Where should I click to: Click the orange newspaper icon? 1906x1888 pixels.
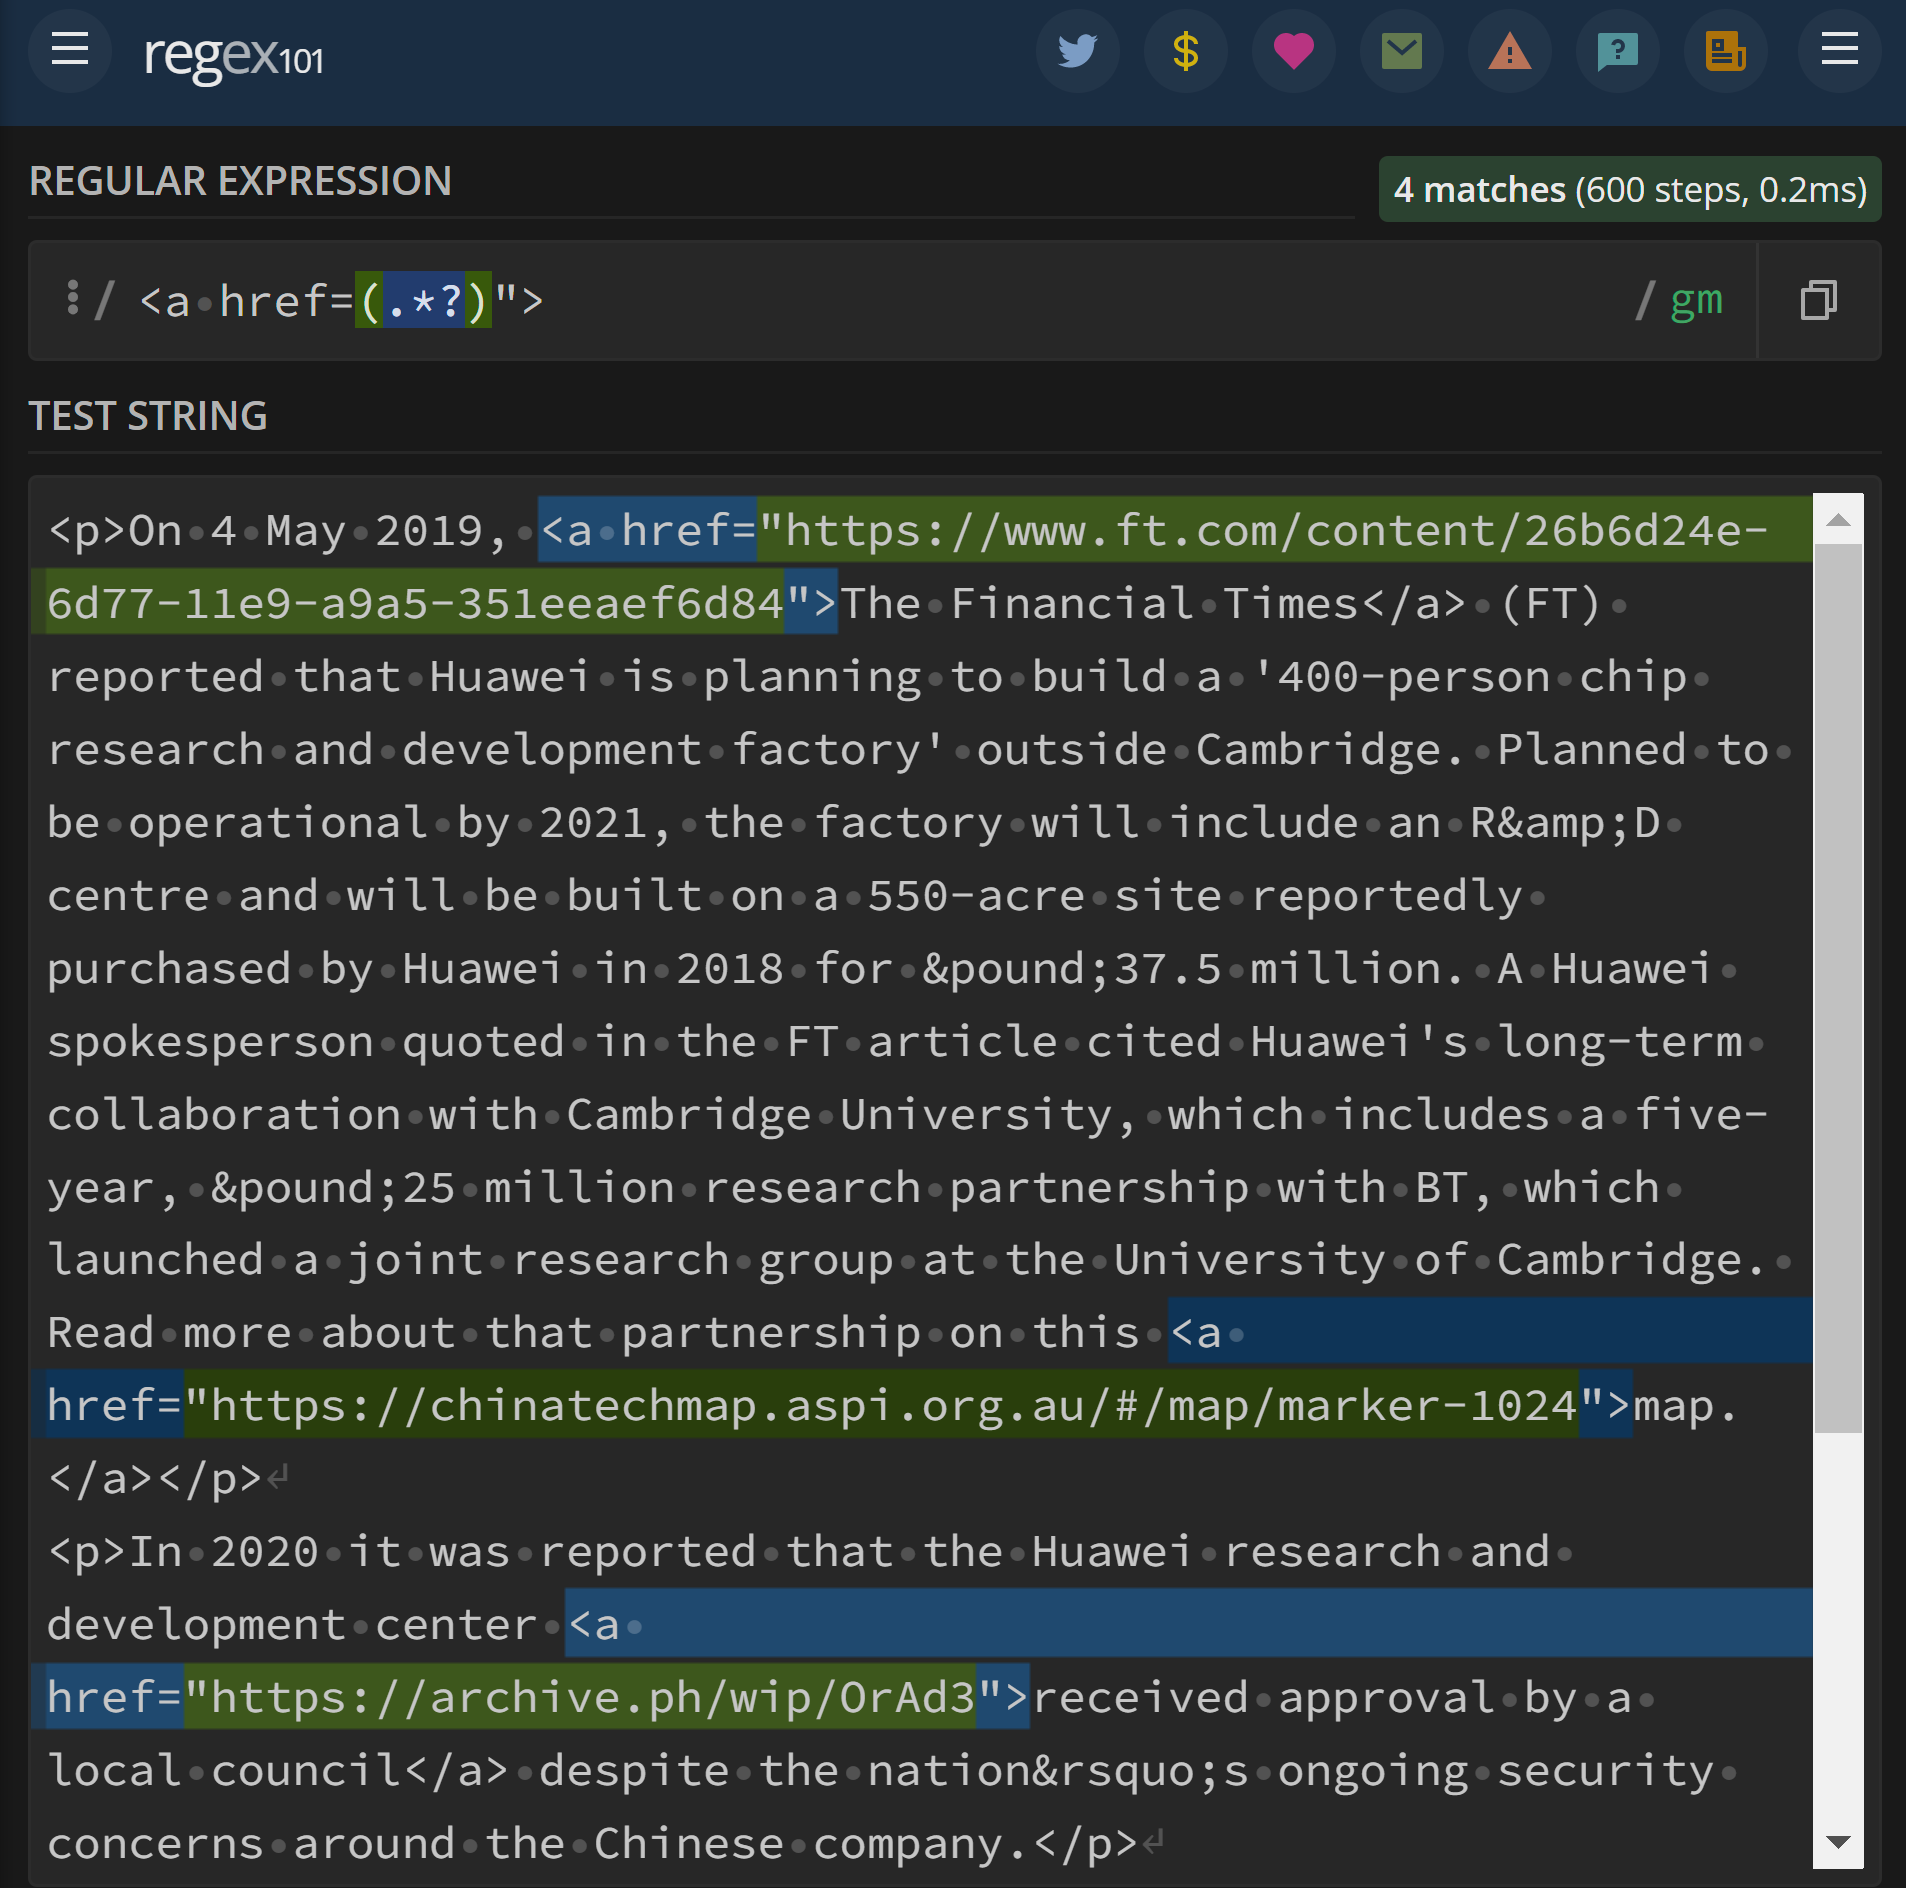tap(1725, 51)
